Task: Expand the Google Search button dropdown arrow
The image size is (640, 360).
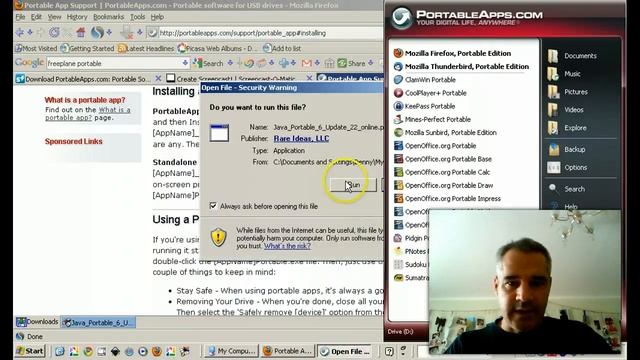Action: coord(230,63)
